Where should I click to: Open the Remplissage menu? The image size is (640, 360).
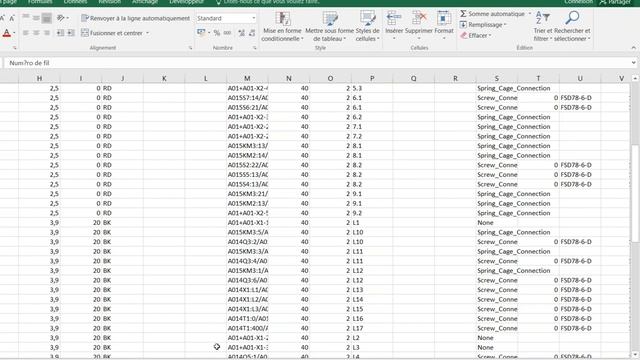pyautogui.click(x=483, y=24)
